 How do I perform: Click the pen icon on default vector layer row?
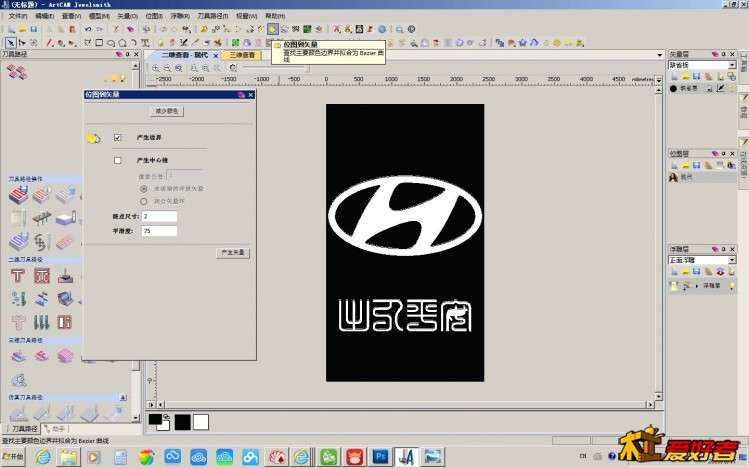pyautogui.click(x=721, y=88)
